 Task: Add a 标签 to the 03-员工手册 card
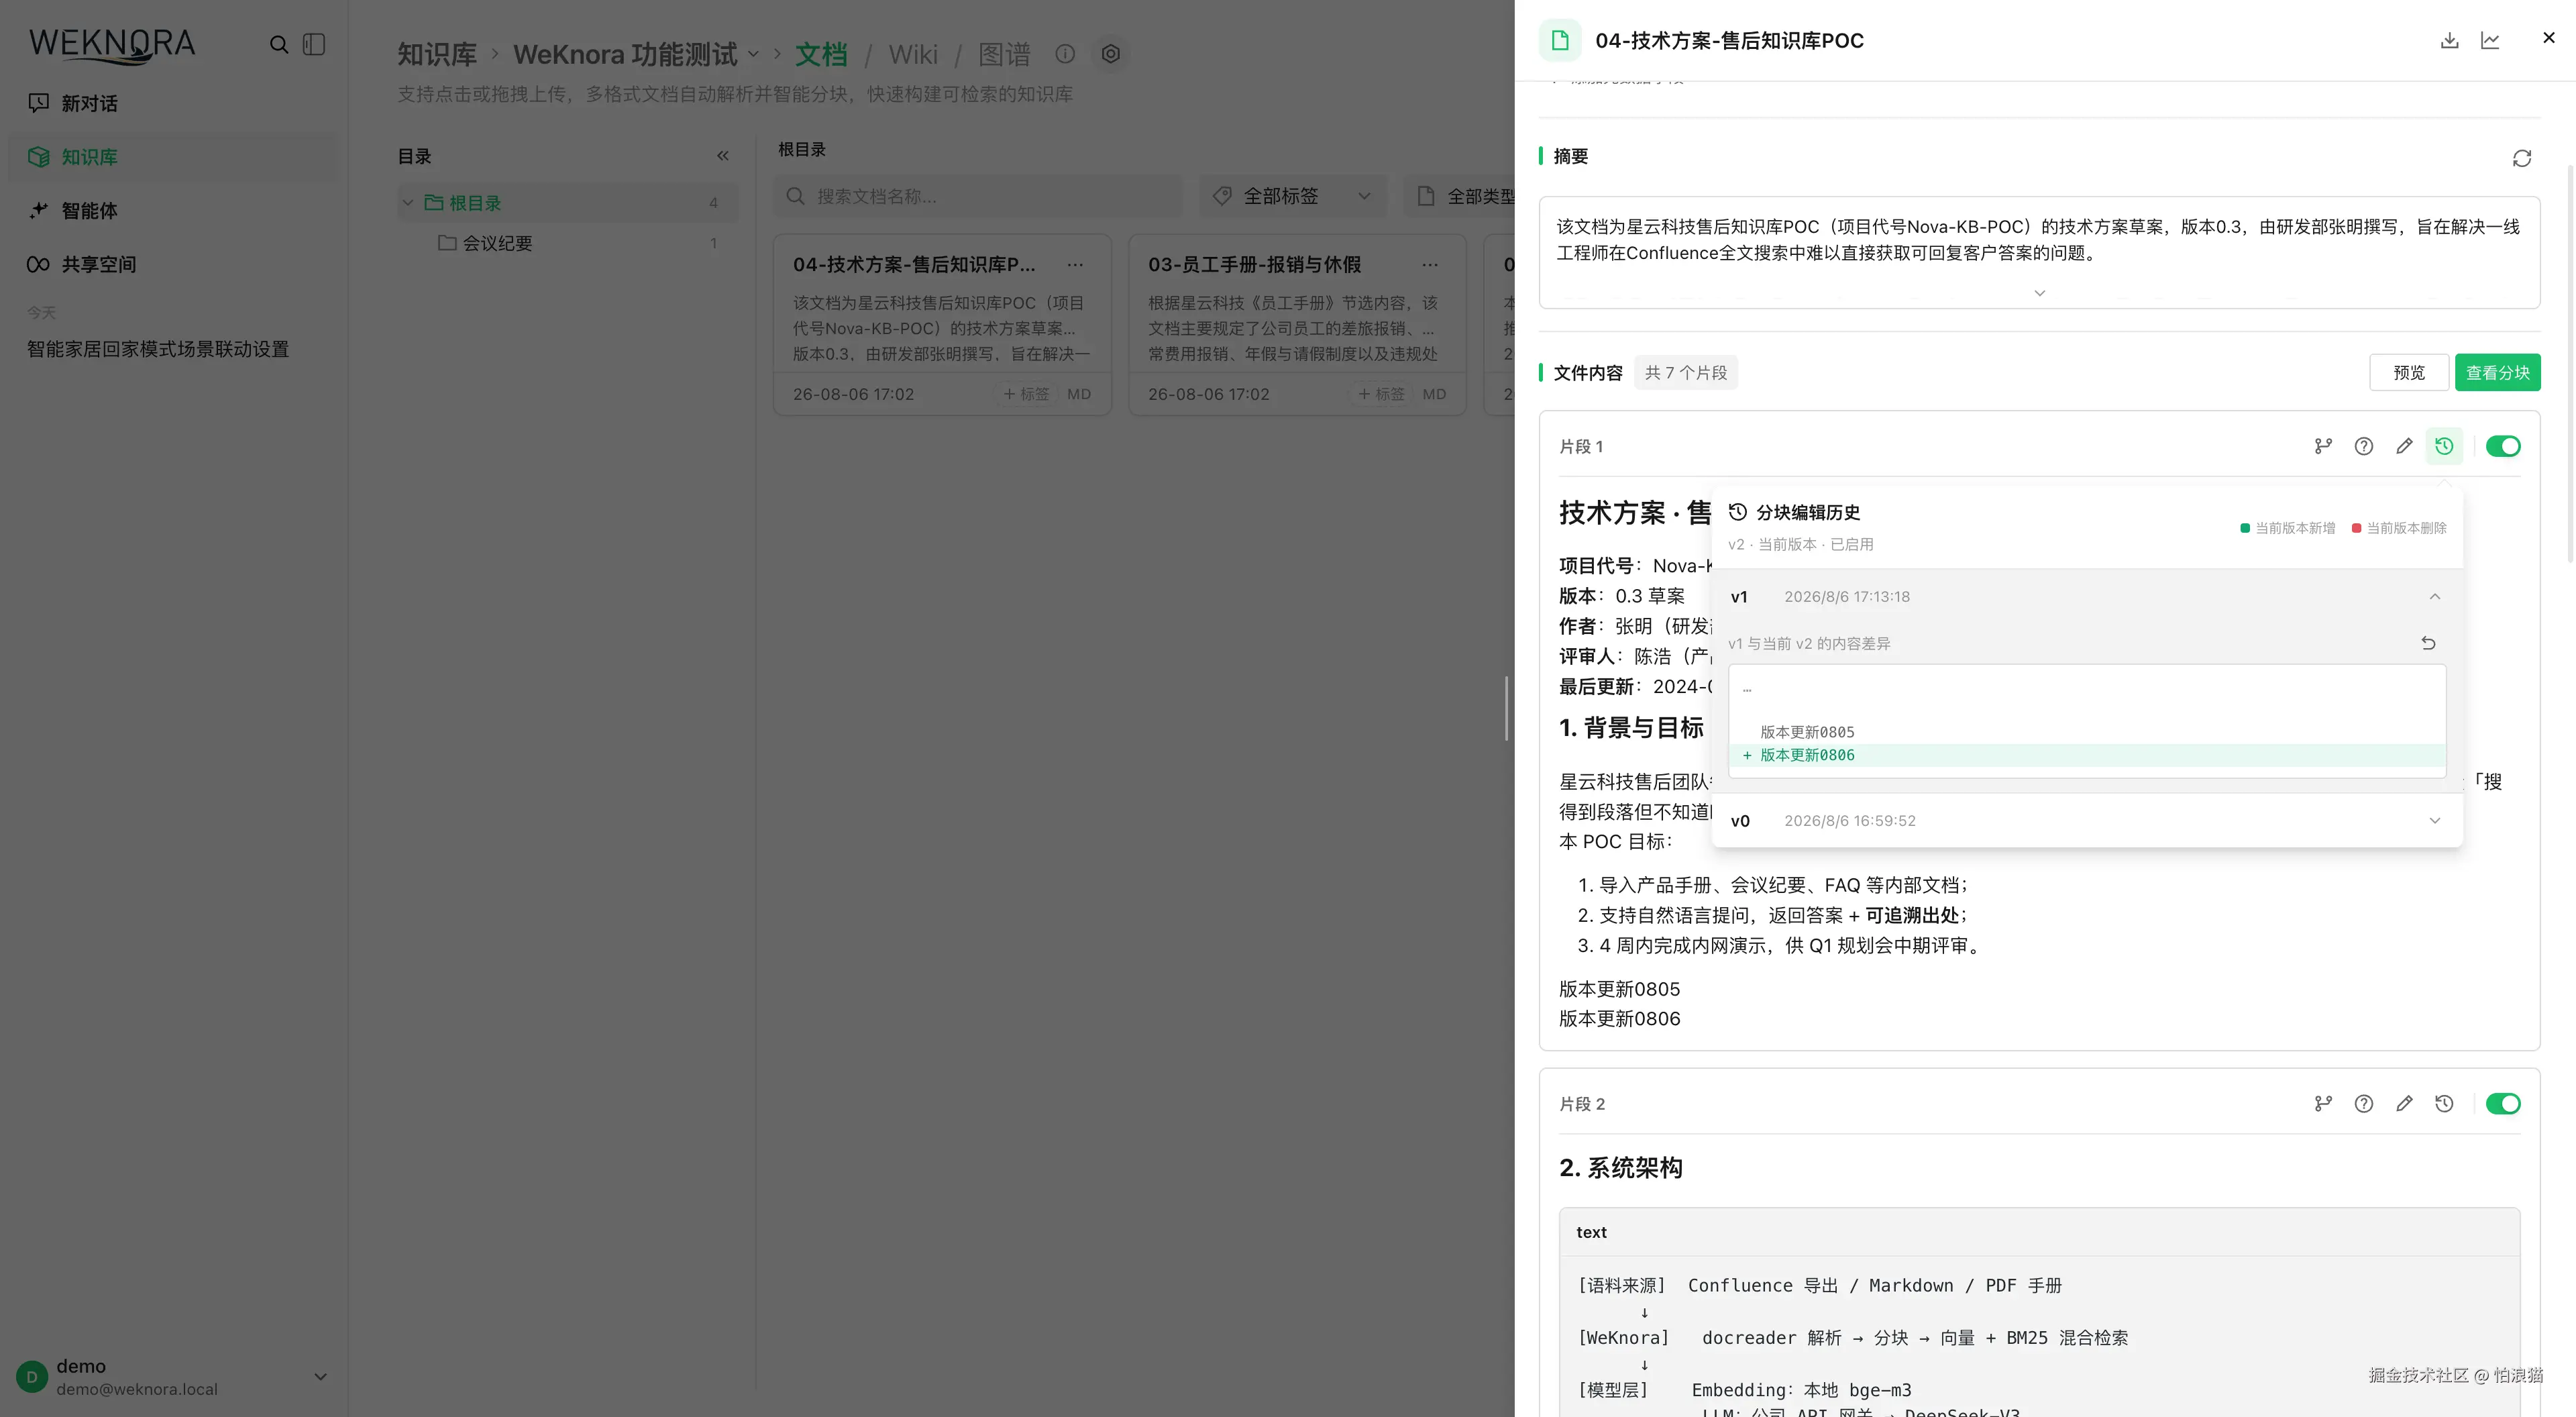coord(1381,394)
